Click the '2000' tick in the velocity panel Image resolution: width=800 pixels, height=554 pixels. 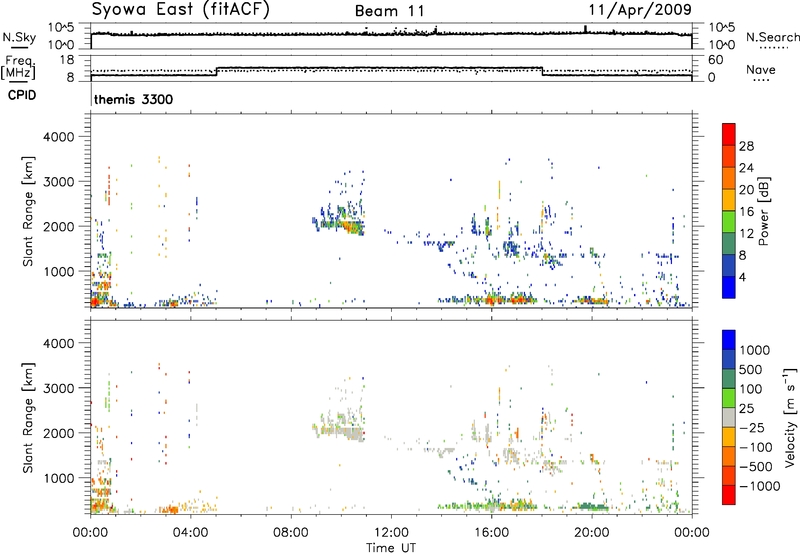[x=59, y=433]
